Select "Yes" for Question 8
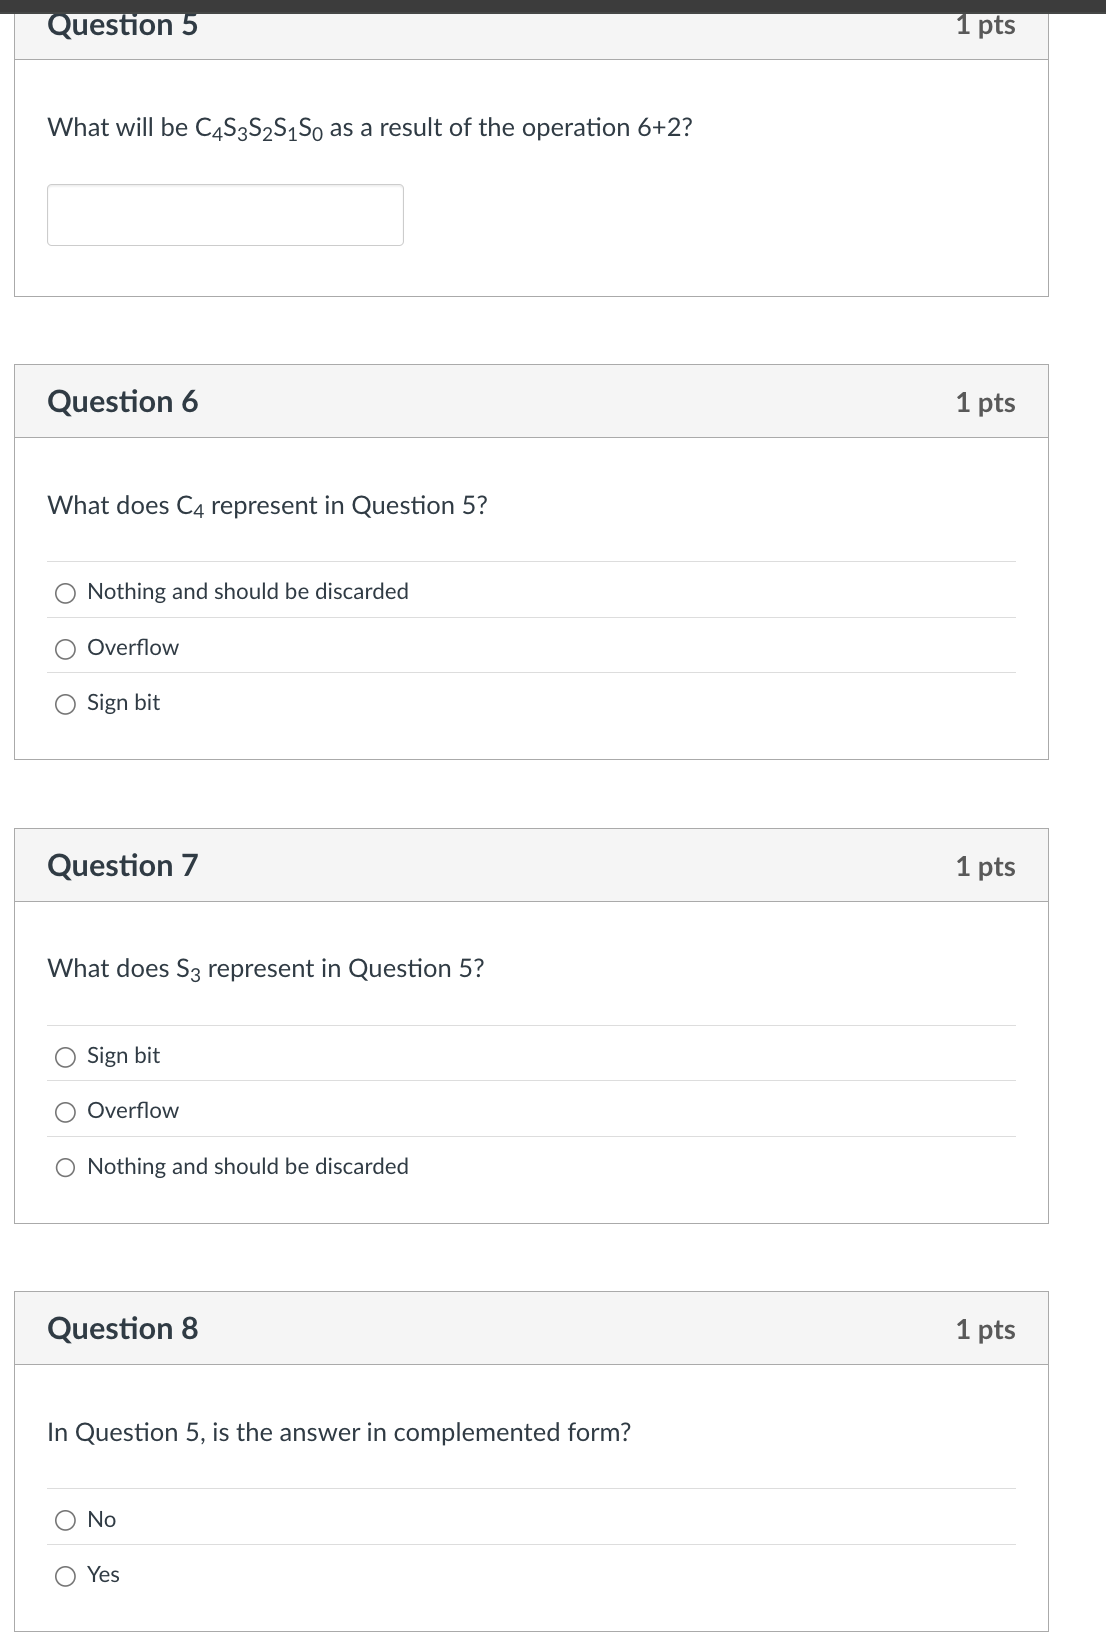Viewport: 1106px width, 1652px height. point(65,1575)
